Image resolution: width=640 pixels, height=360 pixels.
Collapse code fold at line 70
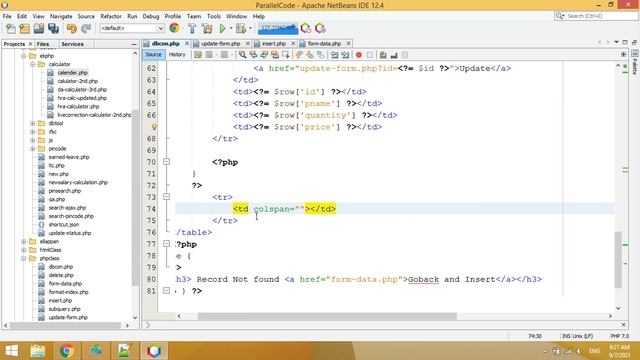tap(166, 162)
